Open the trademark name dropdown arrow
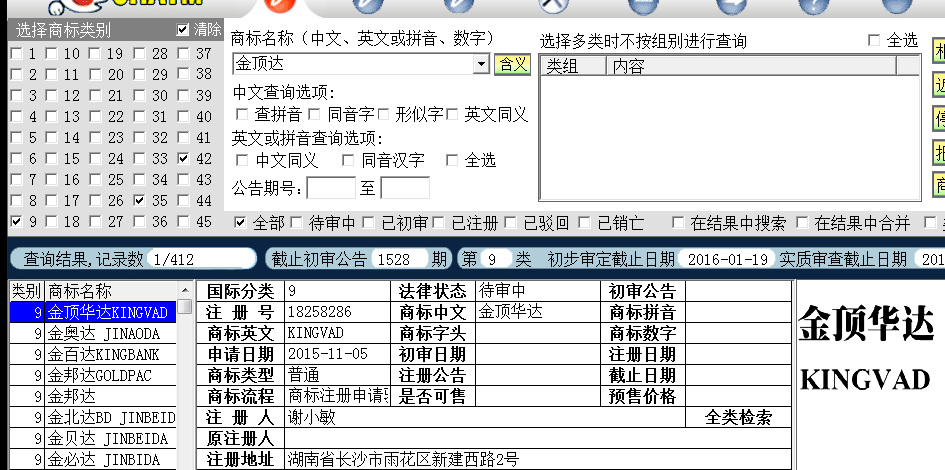 (x=481, y=64)
